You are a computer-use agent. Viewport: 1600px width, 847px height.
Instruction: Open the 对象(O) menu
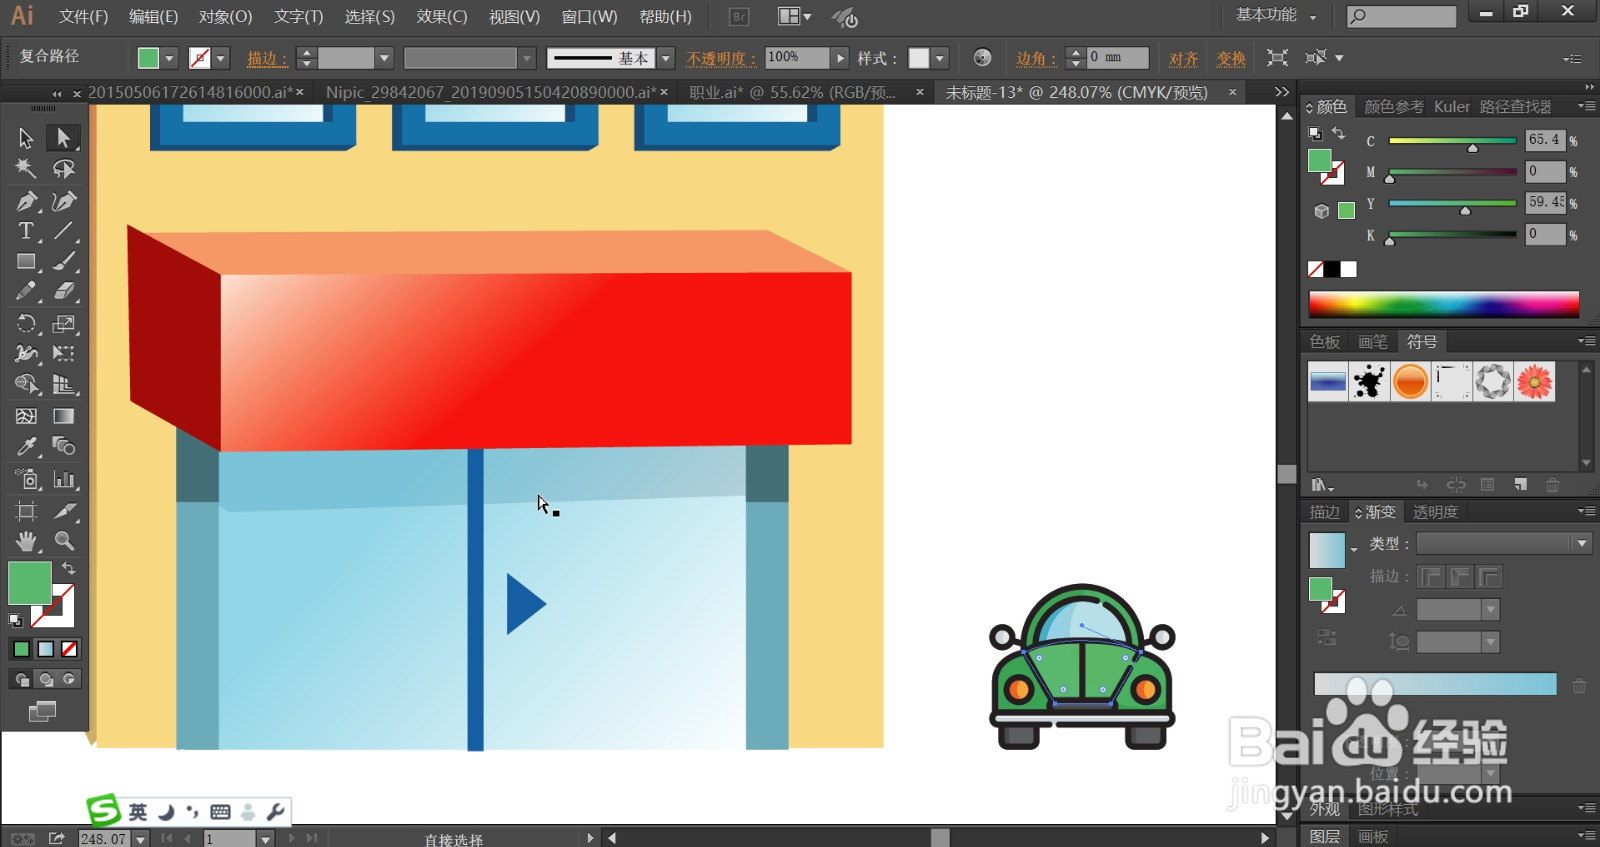coord(226,17)
